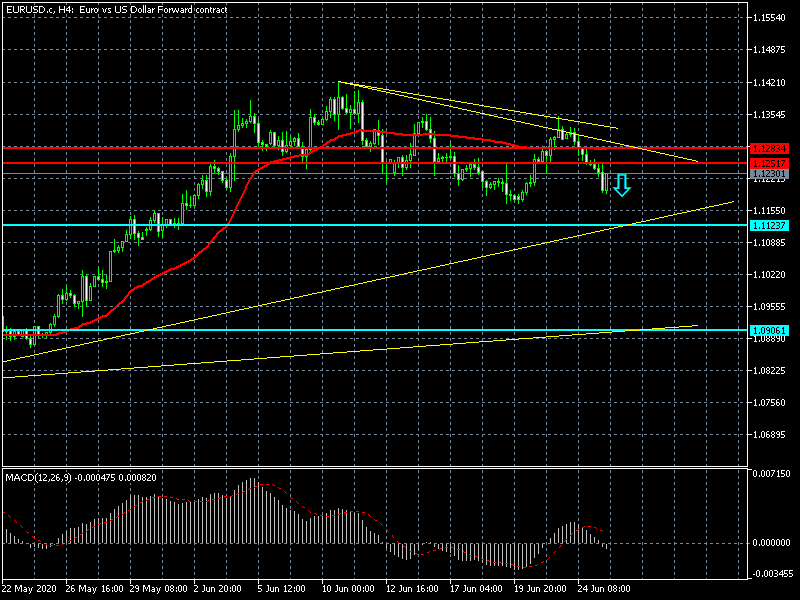Viewport: 800px width, 600px height.
Task: Click the 1.10220 price scale value
Action: (769, 274)
